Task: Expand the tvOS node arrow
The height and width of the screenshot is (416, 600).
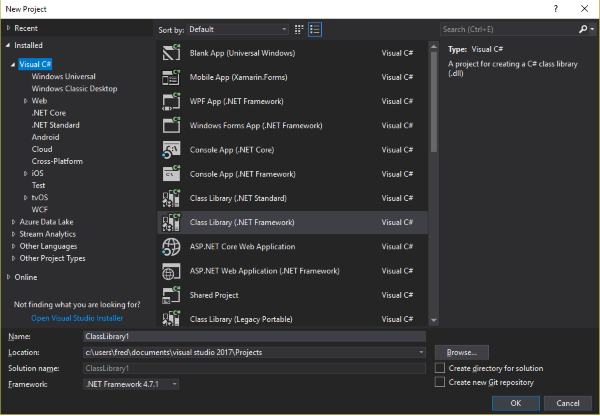Action: click(x=26, y=197)
